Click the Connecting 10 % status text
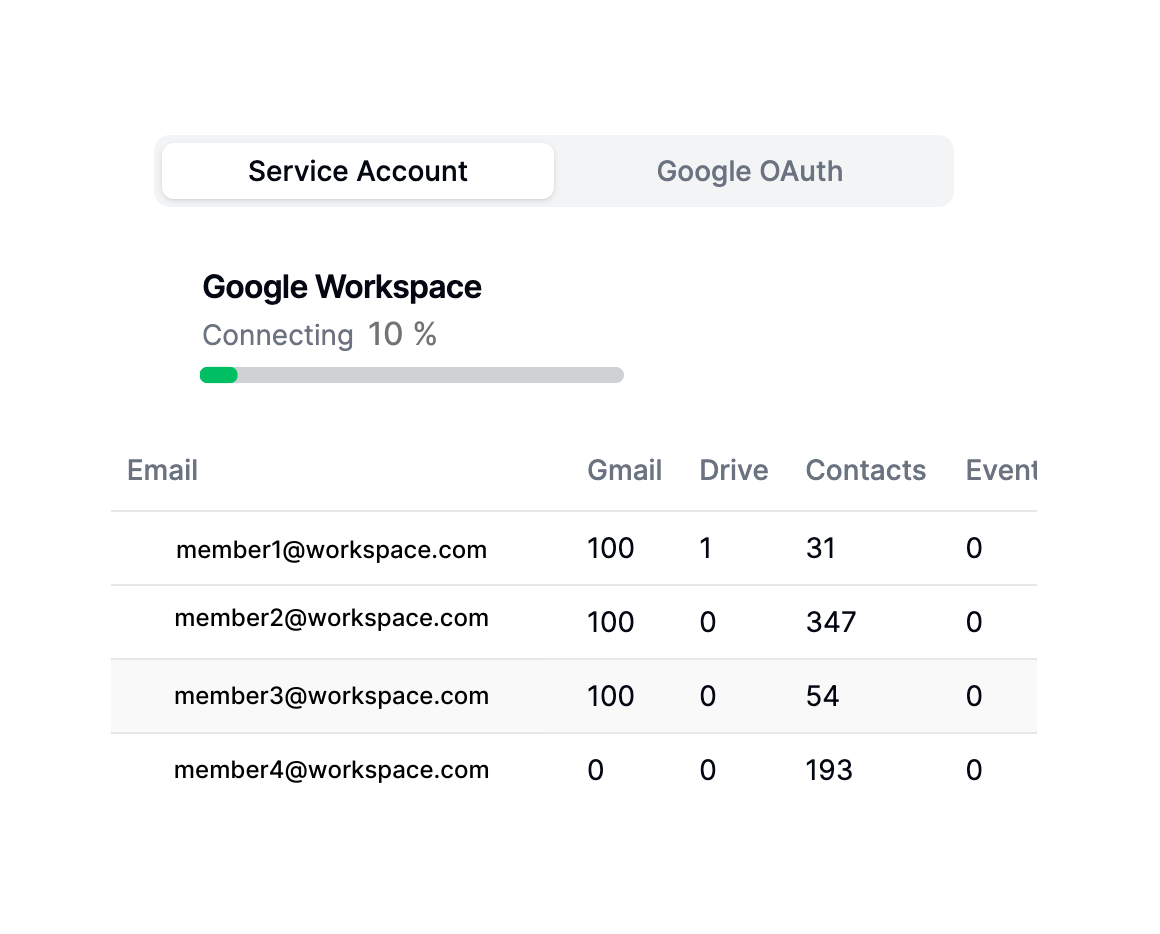Image resolution: width=1160 pixels, height=934 pixels. [320, 334]
